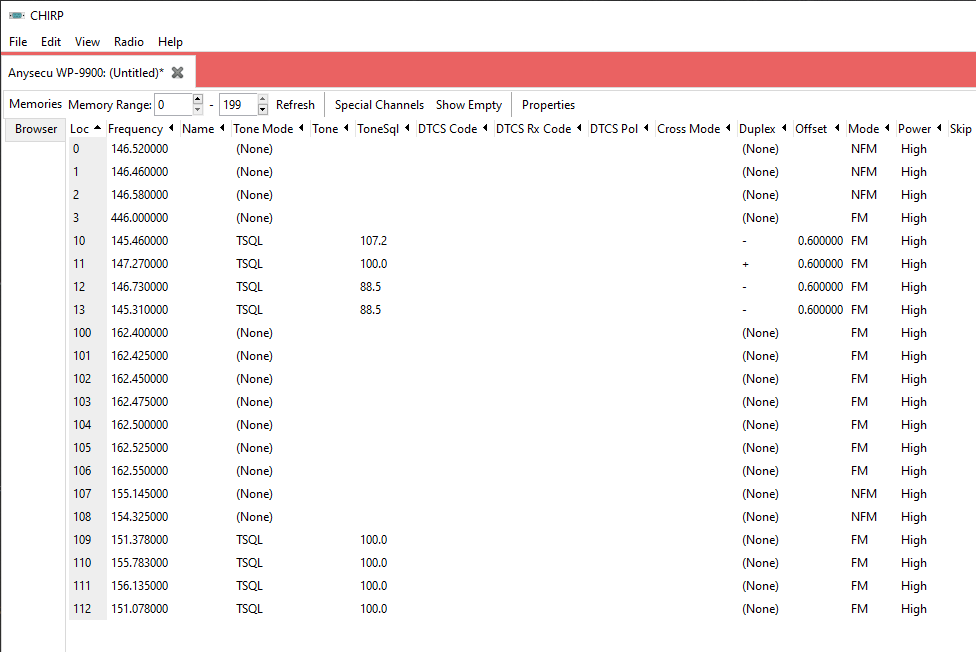Click (None) duplex cell in row 100
This screenshot has height=652, width=976.
tap(760, 333)
